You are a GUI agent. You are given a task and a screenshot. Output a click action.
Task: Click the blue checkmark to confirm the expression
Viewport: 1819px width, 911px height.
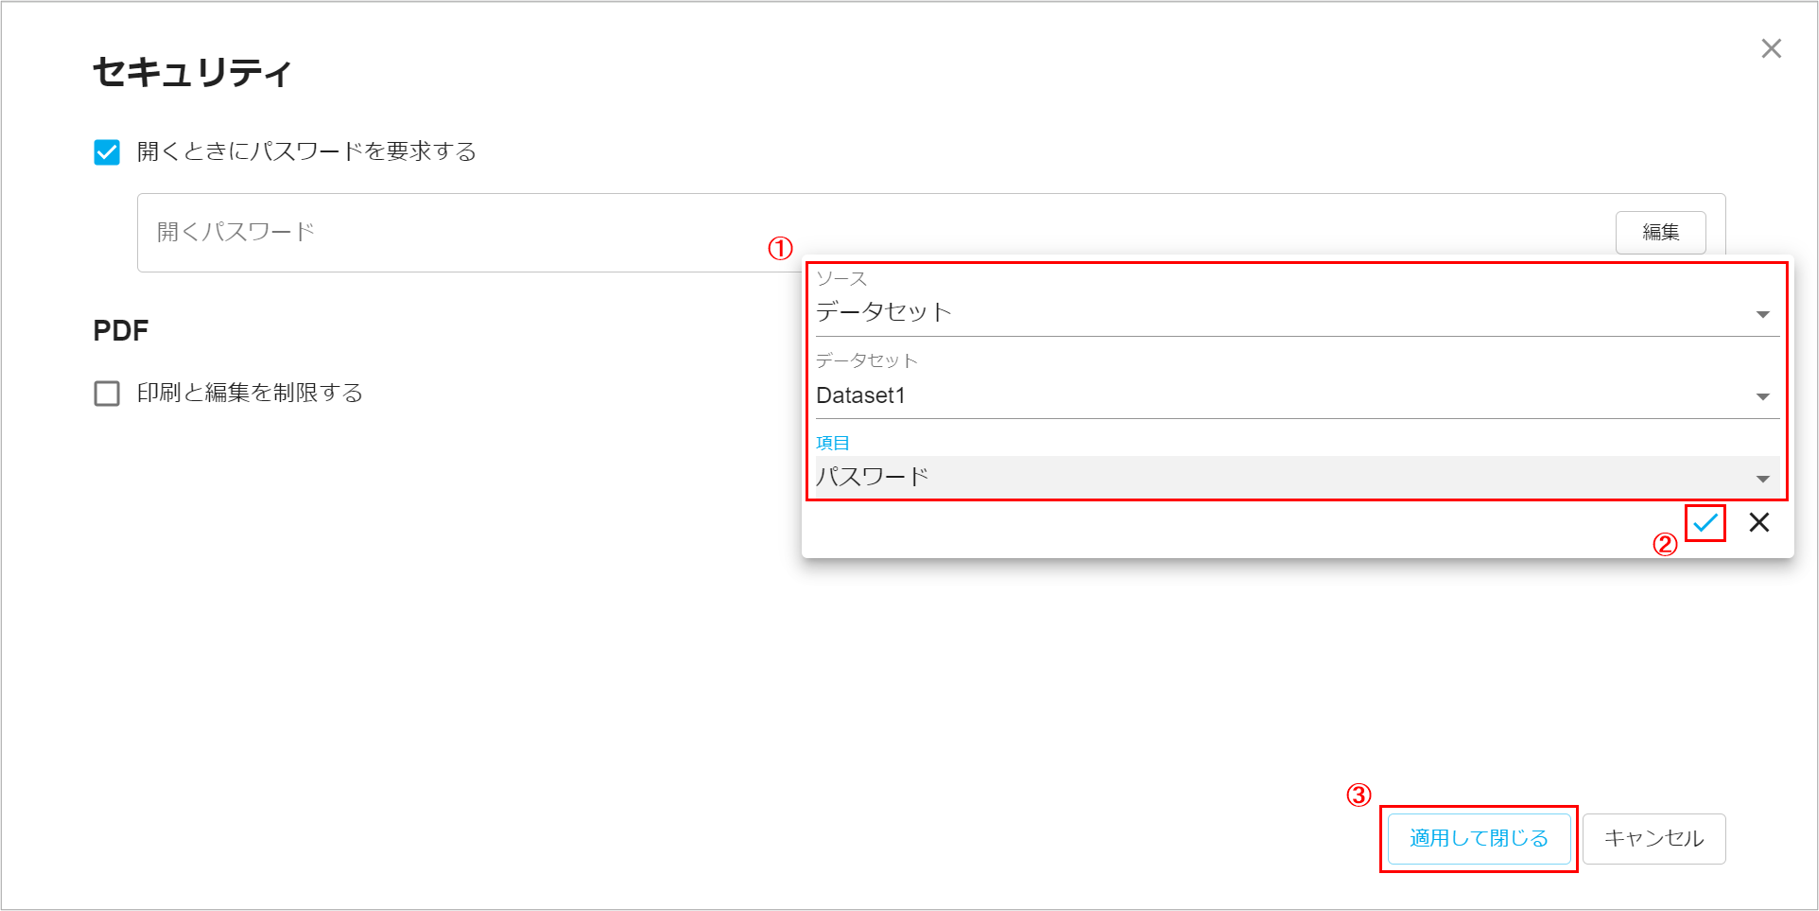1705,522
